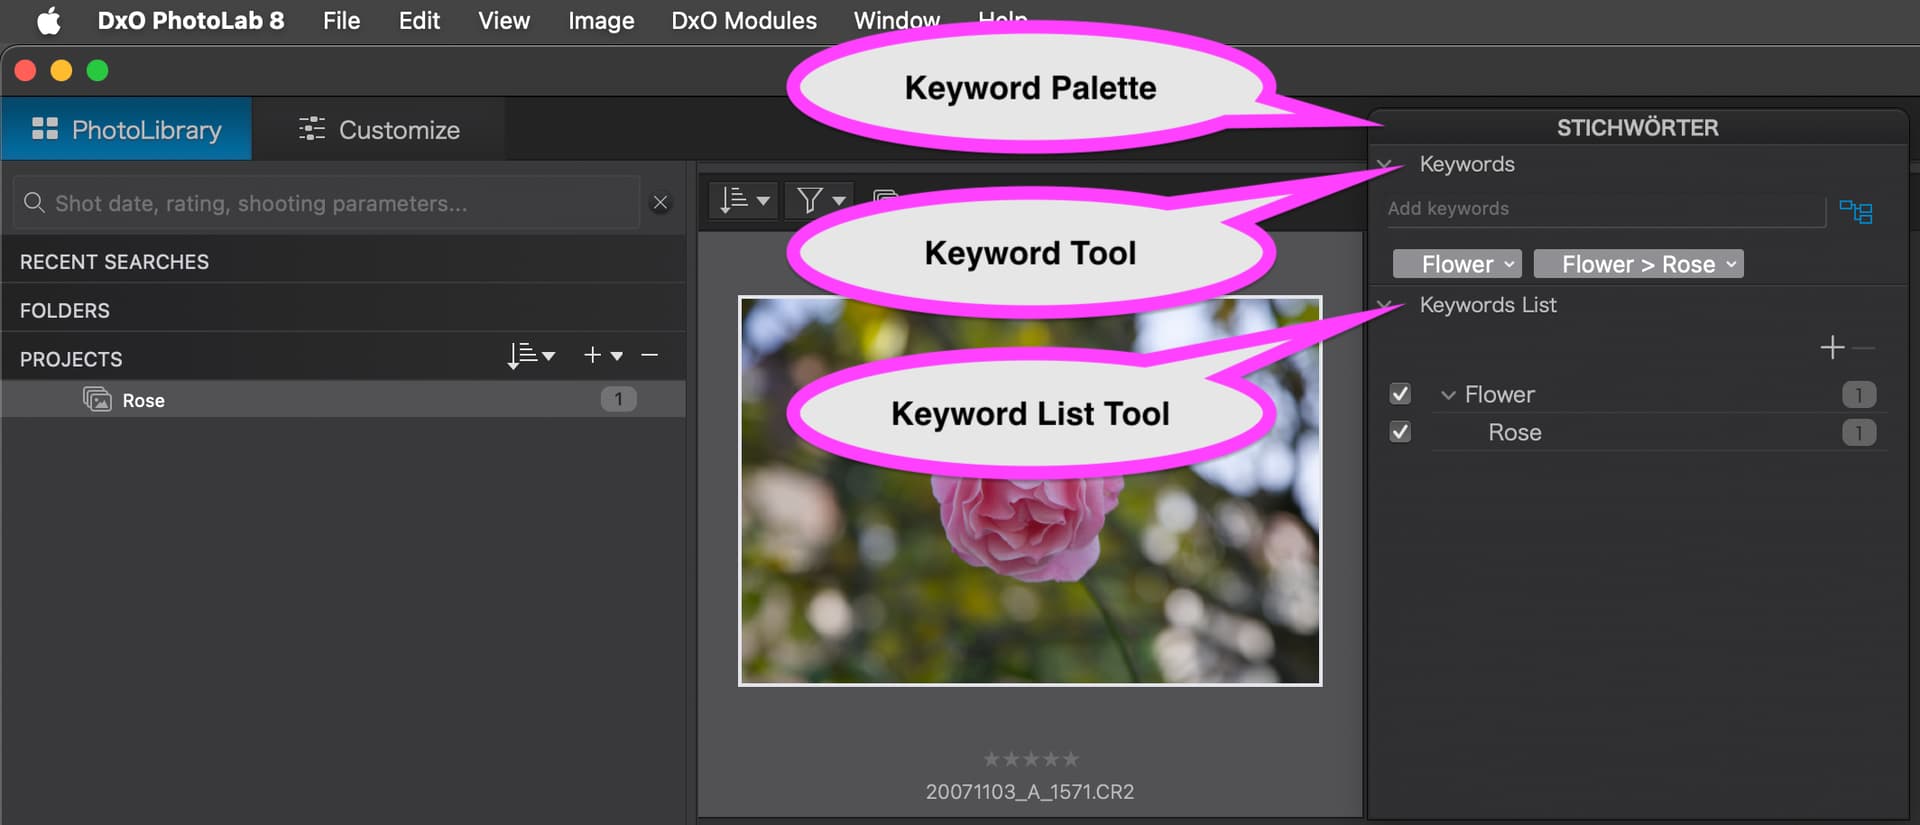Expand the FOLDERS section

(65, 311)
